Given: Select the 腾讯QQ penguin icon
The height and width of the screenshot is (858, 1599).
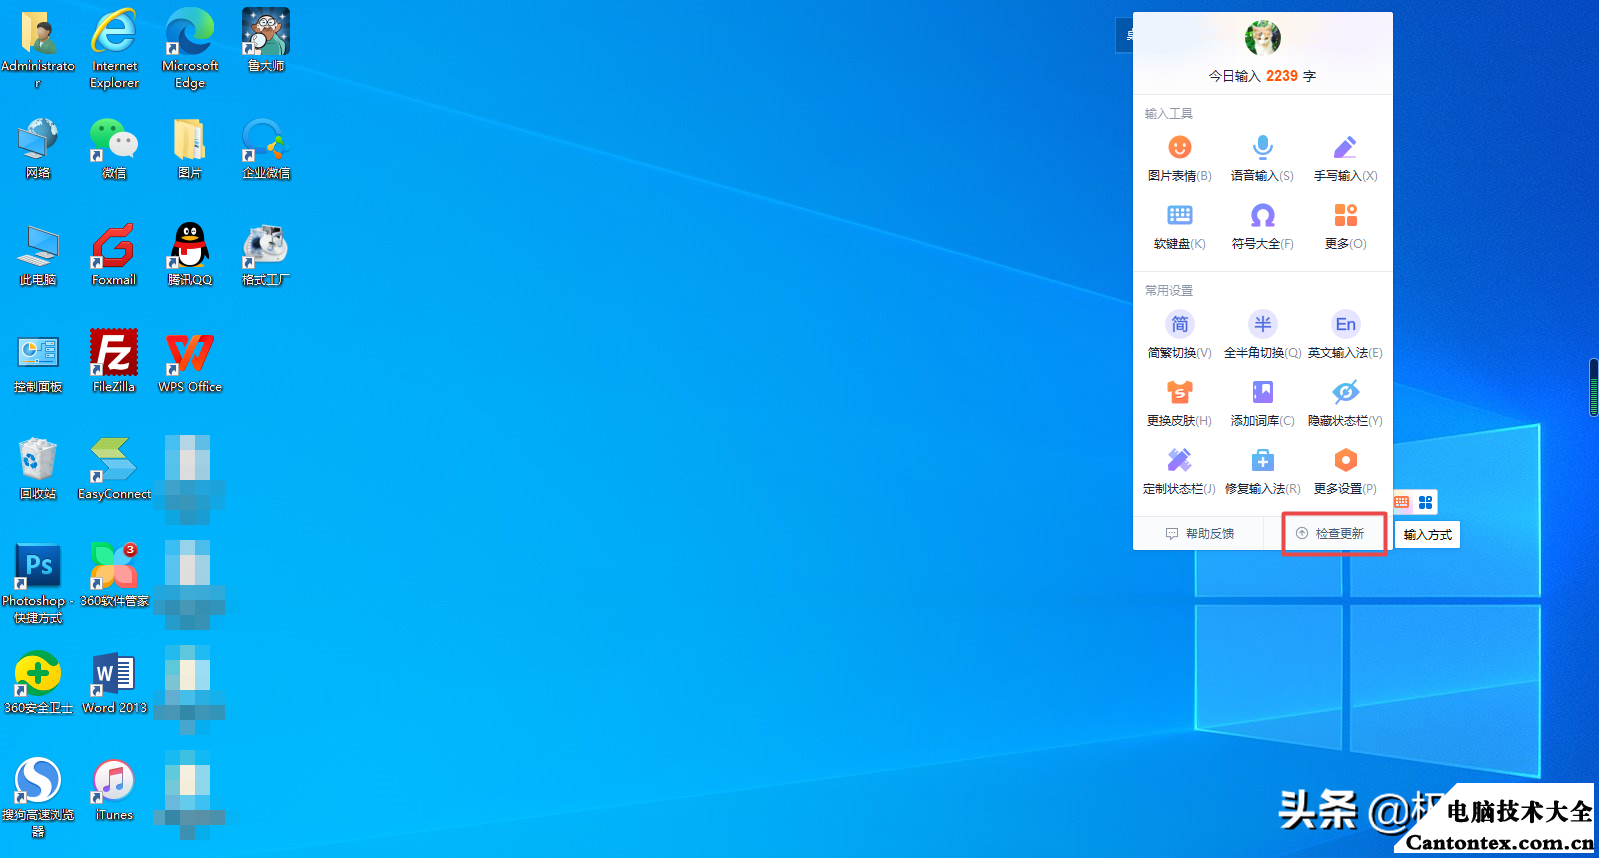Looking at the screenshot, I should (190, 255).
